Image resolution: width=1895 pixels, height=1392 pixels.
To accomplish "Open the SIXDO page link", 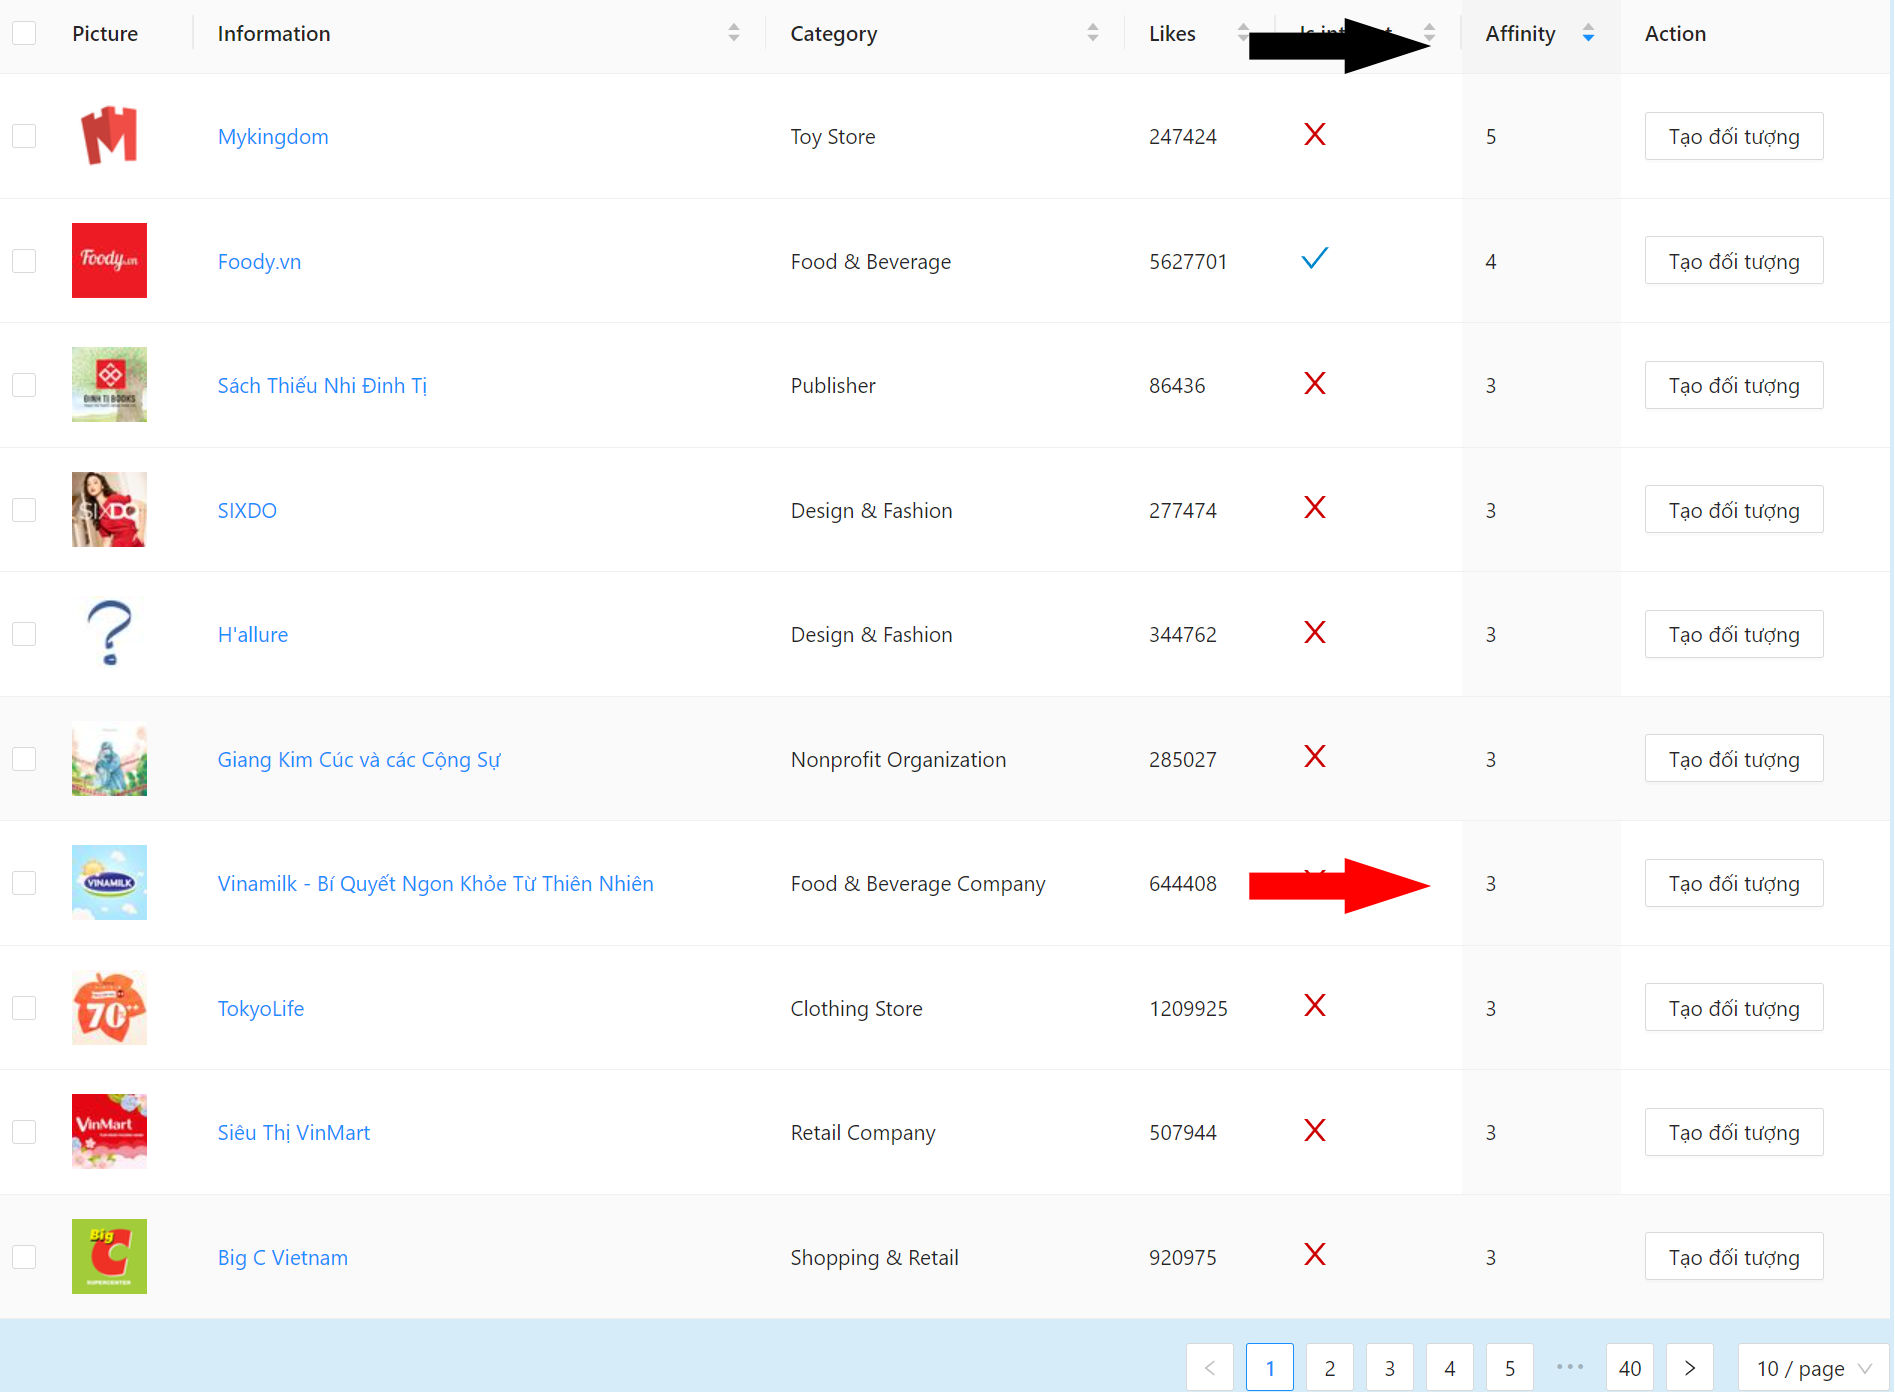I will 247,510.
